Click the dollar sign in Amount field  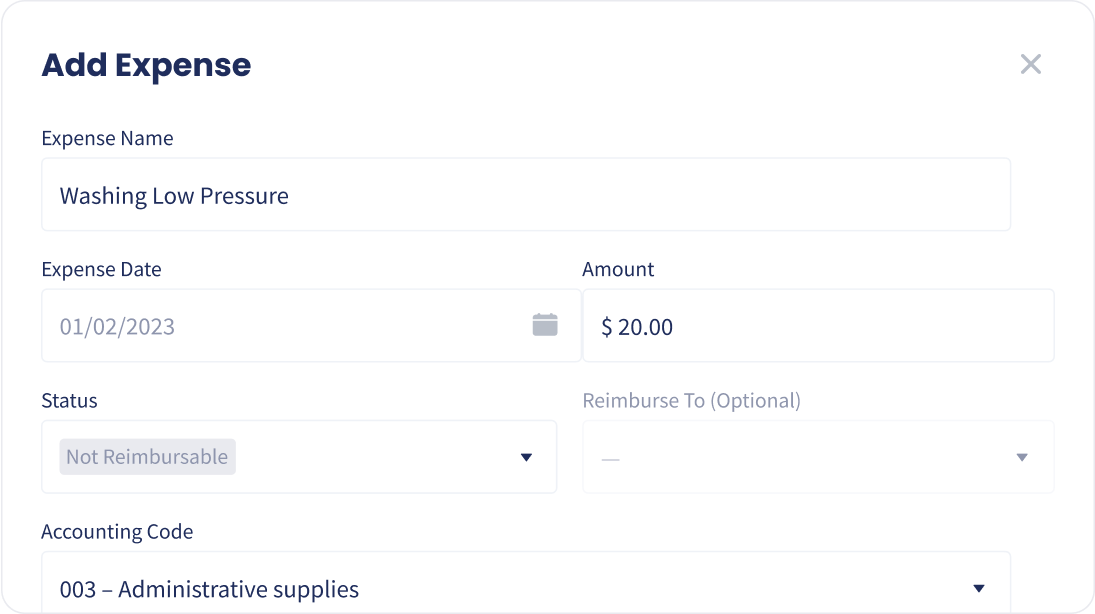pos(607,327)
